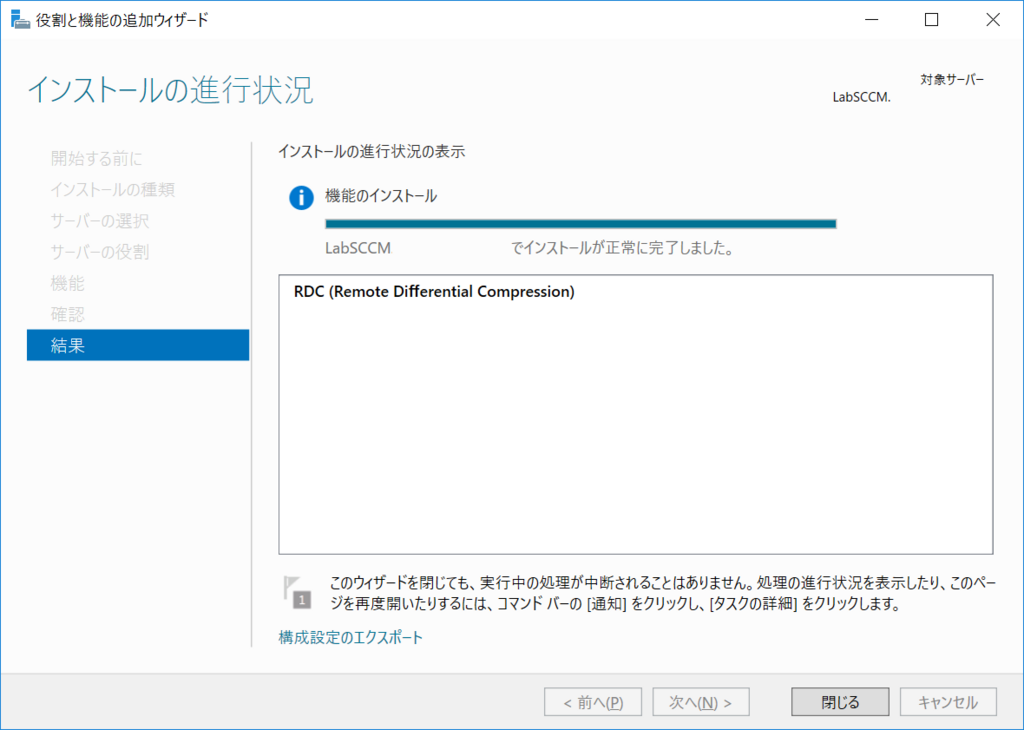
Task: Select the 結果 step in the sidebar
Action: point(138,345)
